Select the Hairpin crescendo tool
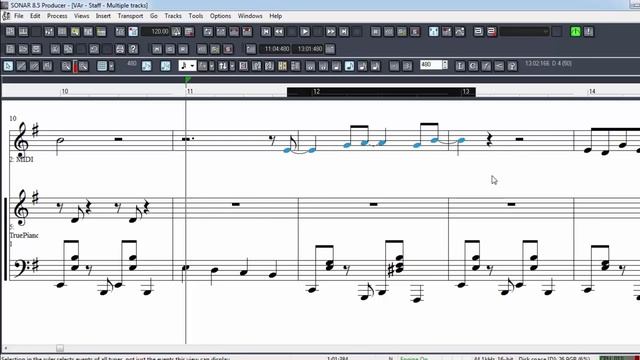640x360 pixels. pyautogui.click(x=499, y=66)
